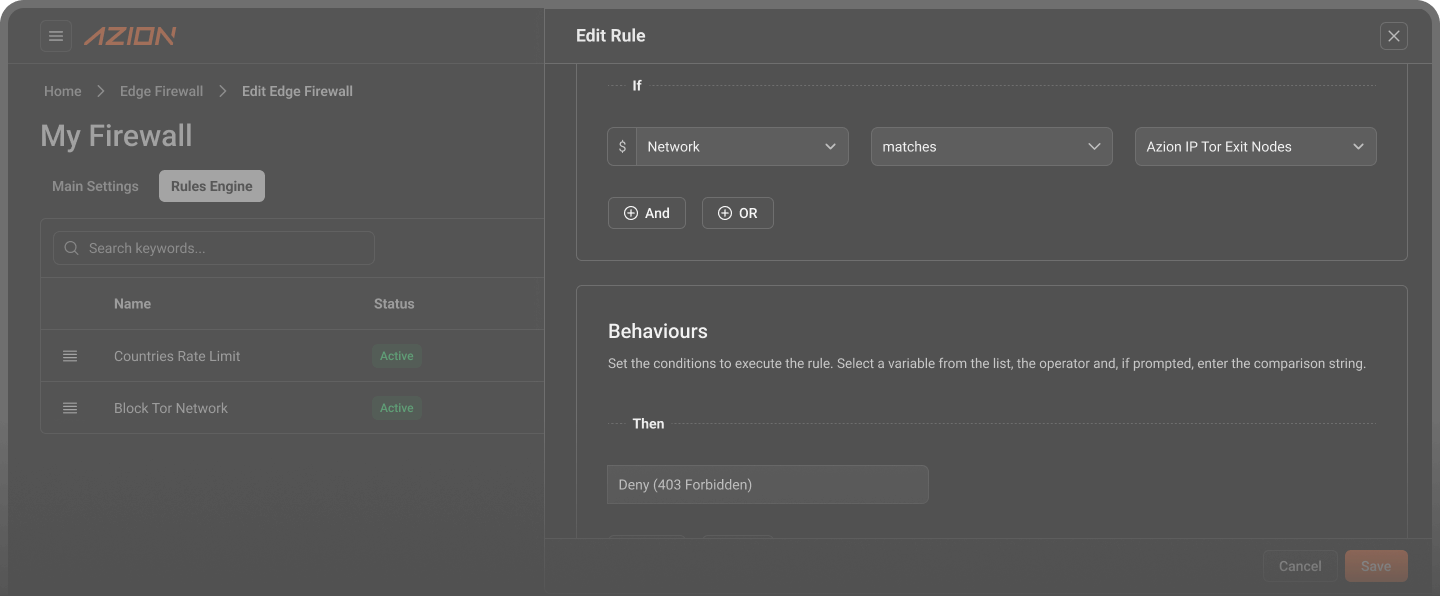Click the Azion logo
The width and height of the screenshot is (1440, 596).
coord(130,36)
